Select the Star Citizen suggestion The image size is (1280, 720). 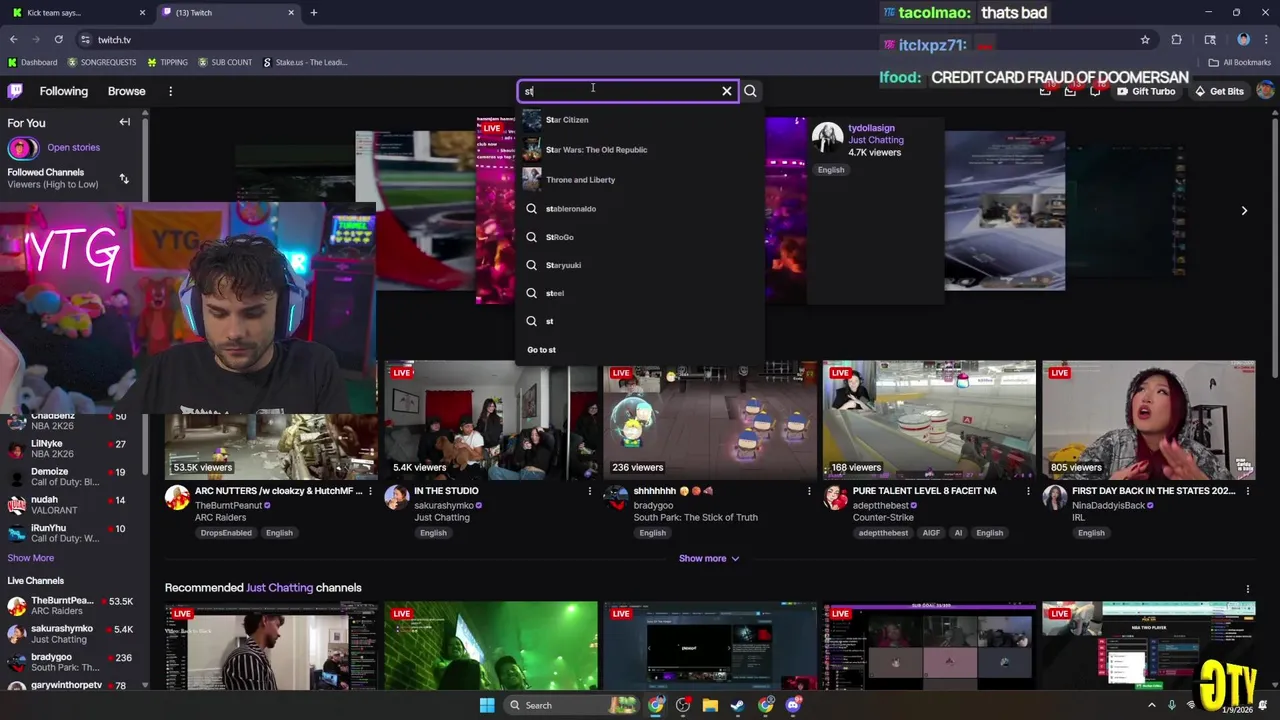[640, 120]
